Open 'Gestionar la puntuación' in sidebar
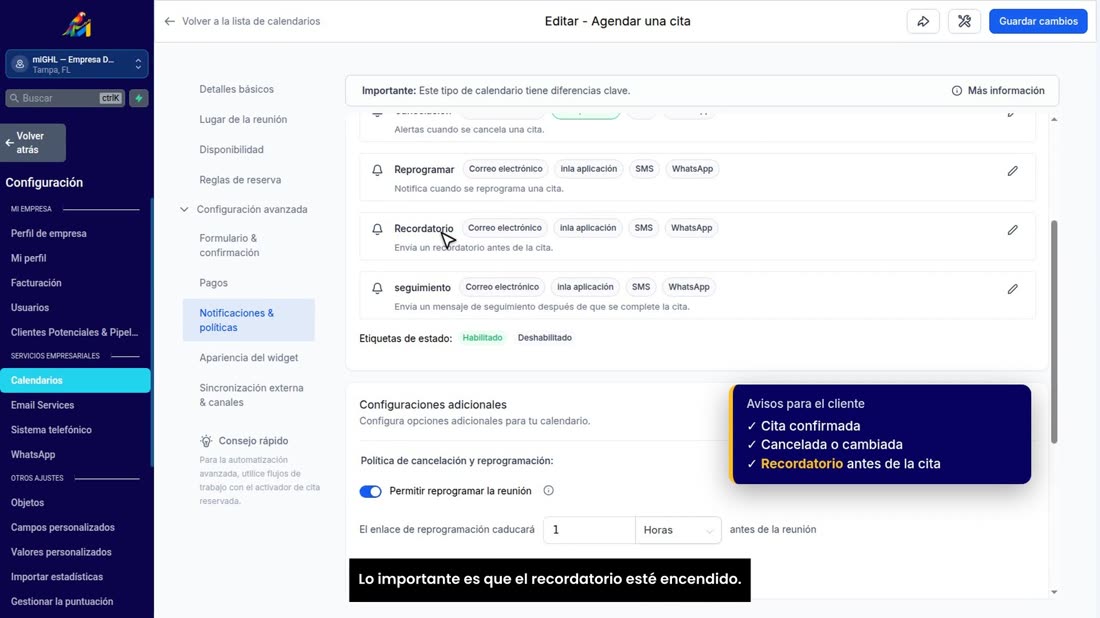This screenshot has width=1100, height=618. pyautogui.click(x=62, y=601)
